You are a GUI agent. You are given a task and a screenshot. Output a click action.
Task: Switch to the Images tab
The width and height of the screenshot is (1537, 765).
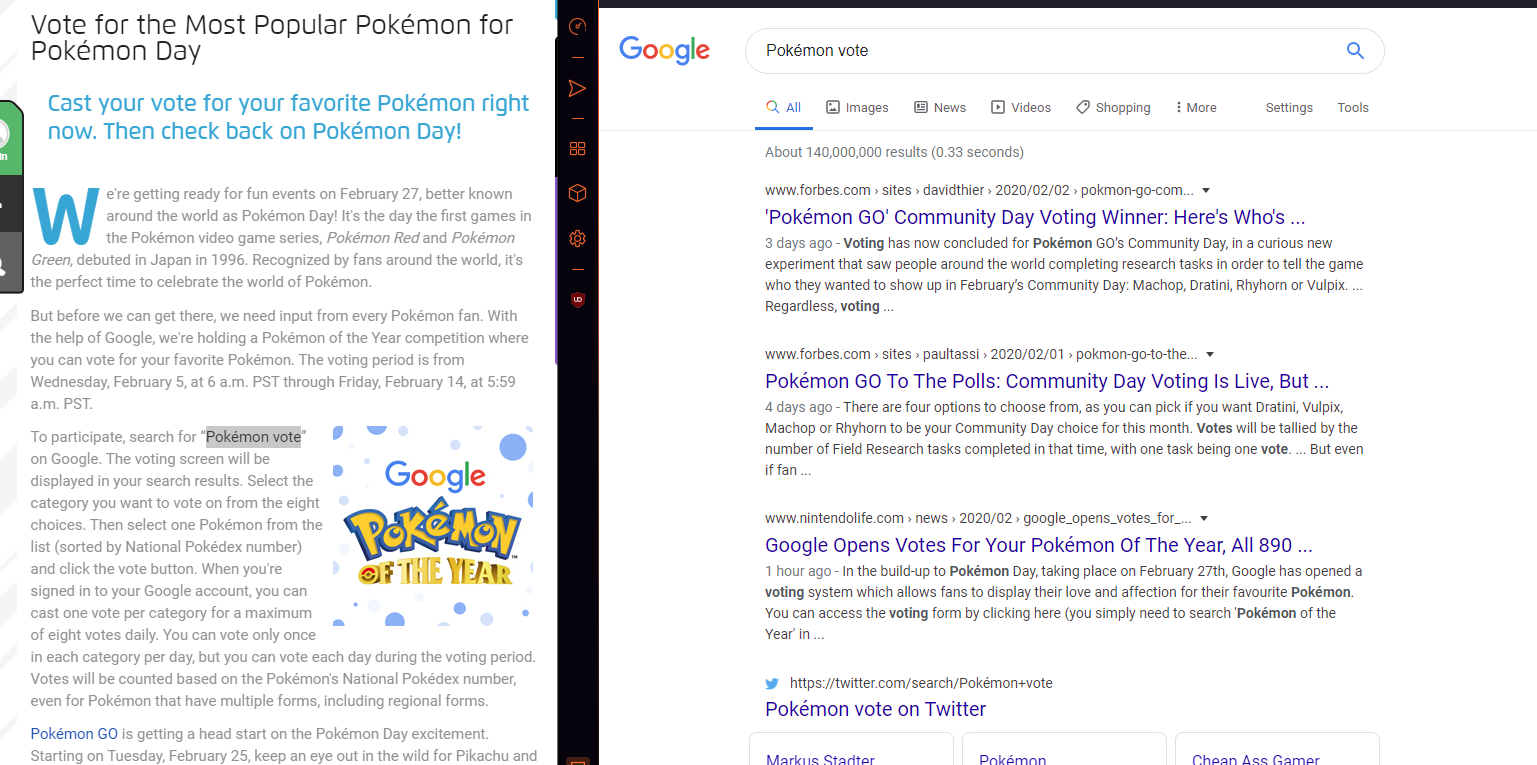click(x=857, y=108)
